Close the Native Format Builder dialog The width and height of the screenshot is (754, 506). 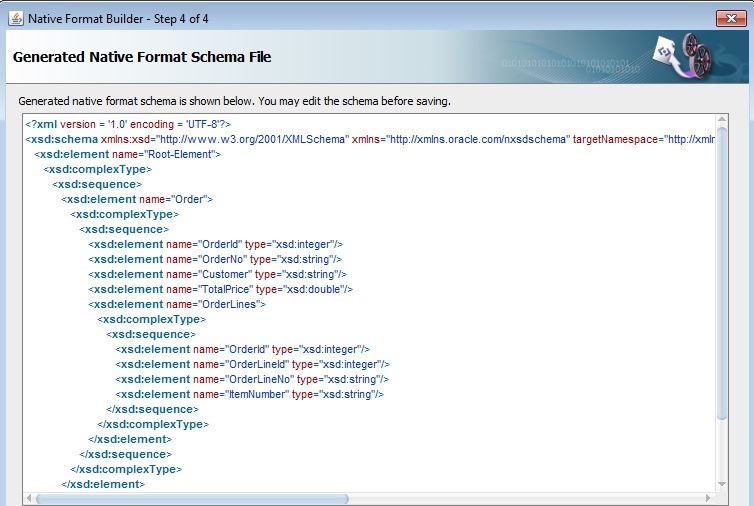(x=727, y=18)
